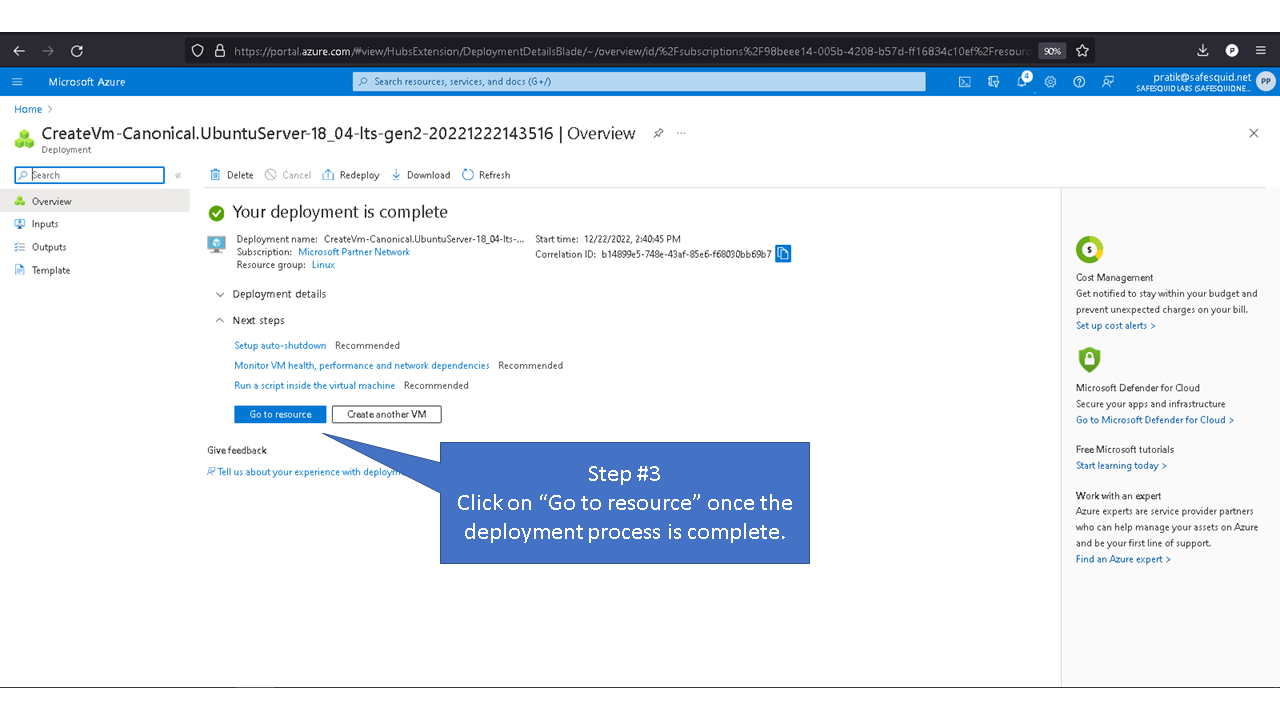The width and height of the screenshot is (1280, 720).
Task: Click Create another VM button
Action: (387, 414)
